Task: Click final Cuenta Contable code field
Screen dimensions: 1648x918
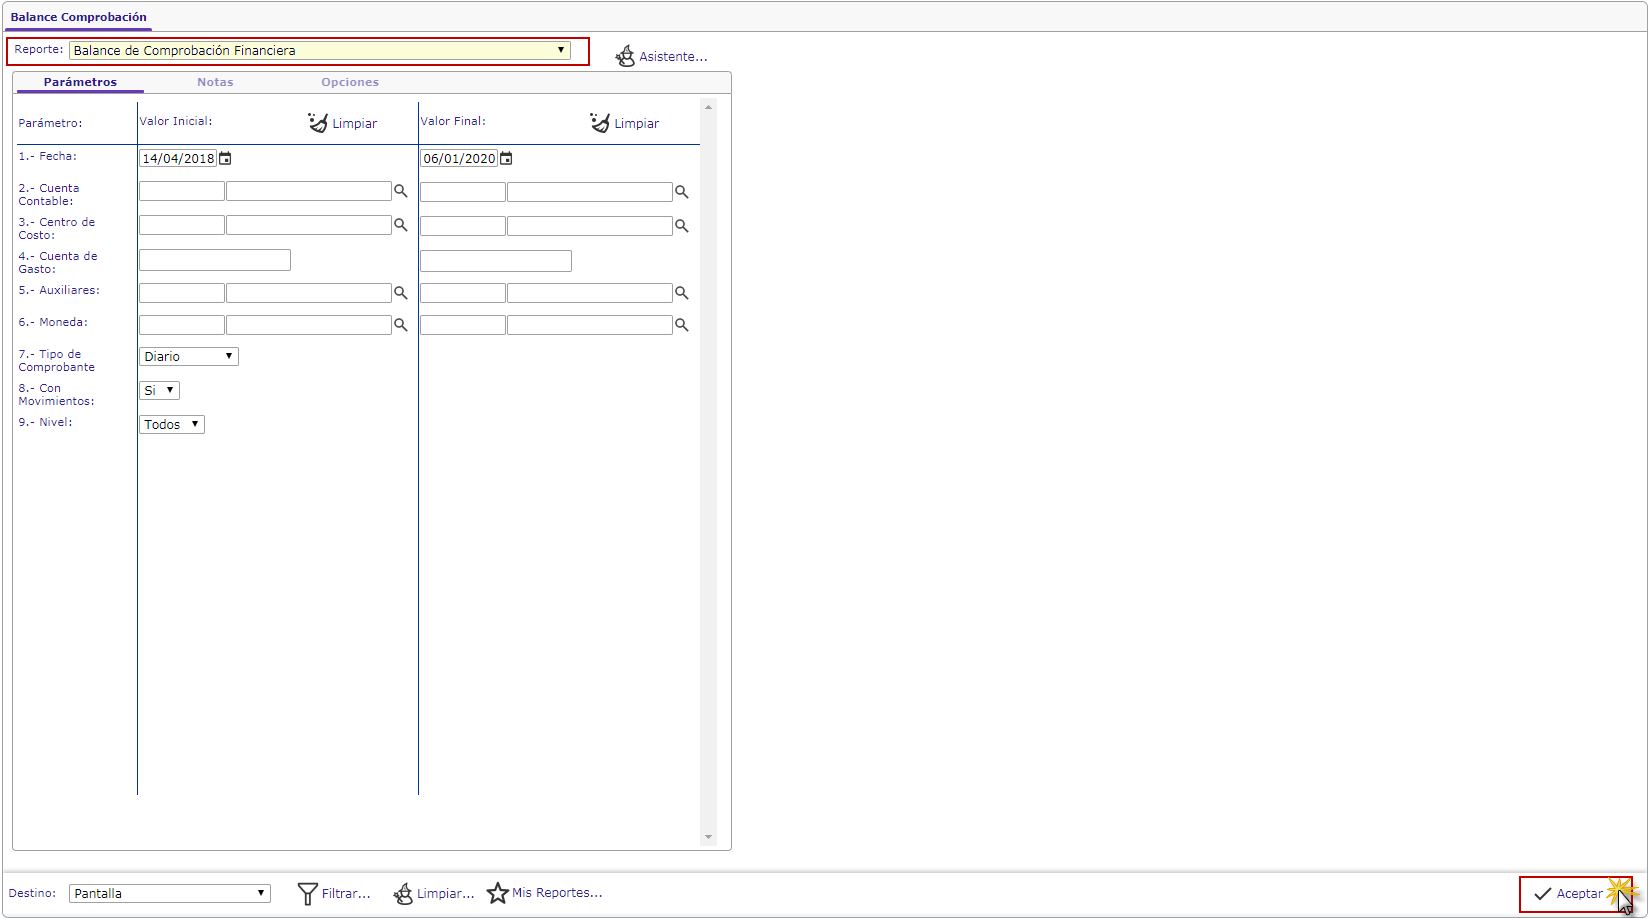Action: click(x=463, y=192)
